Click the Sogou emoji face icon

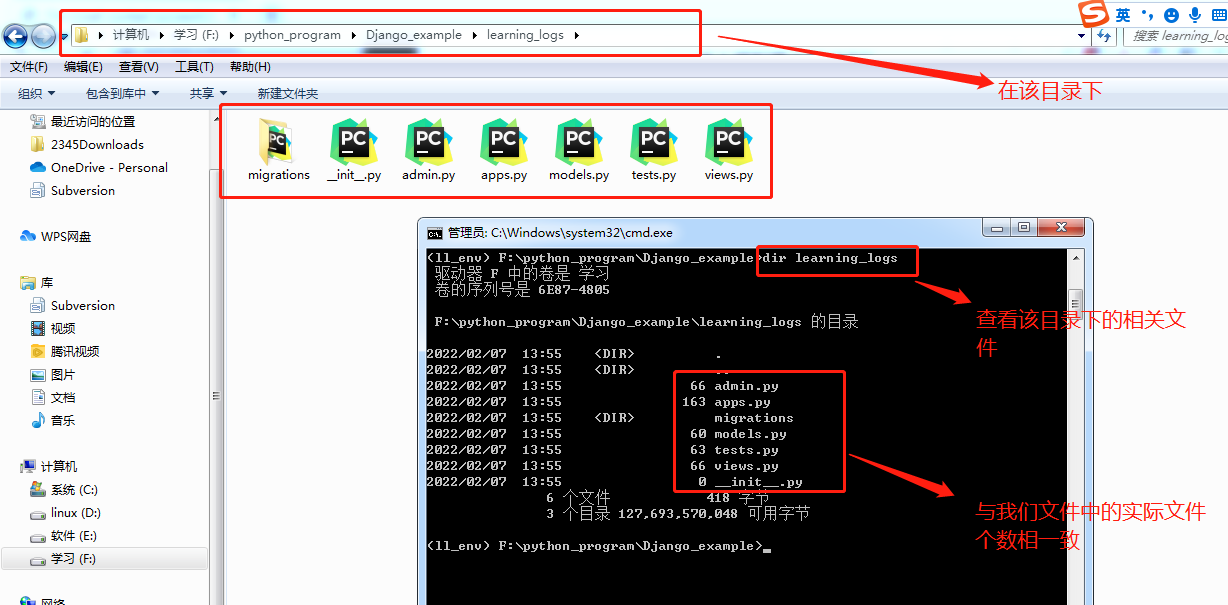(1171, 15)
